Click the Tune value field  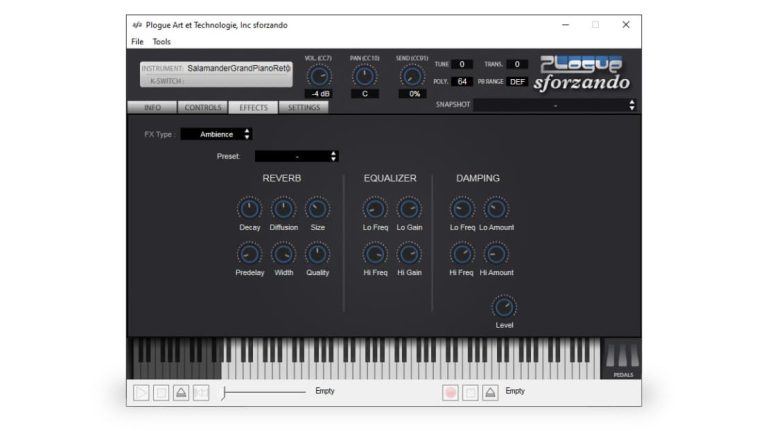pos(462,64)
